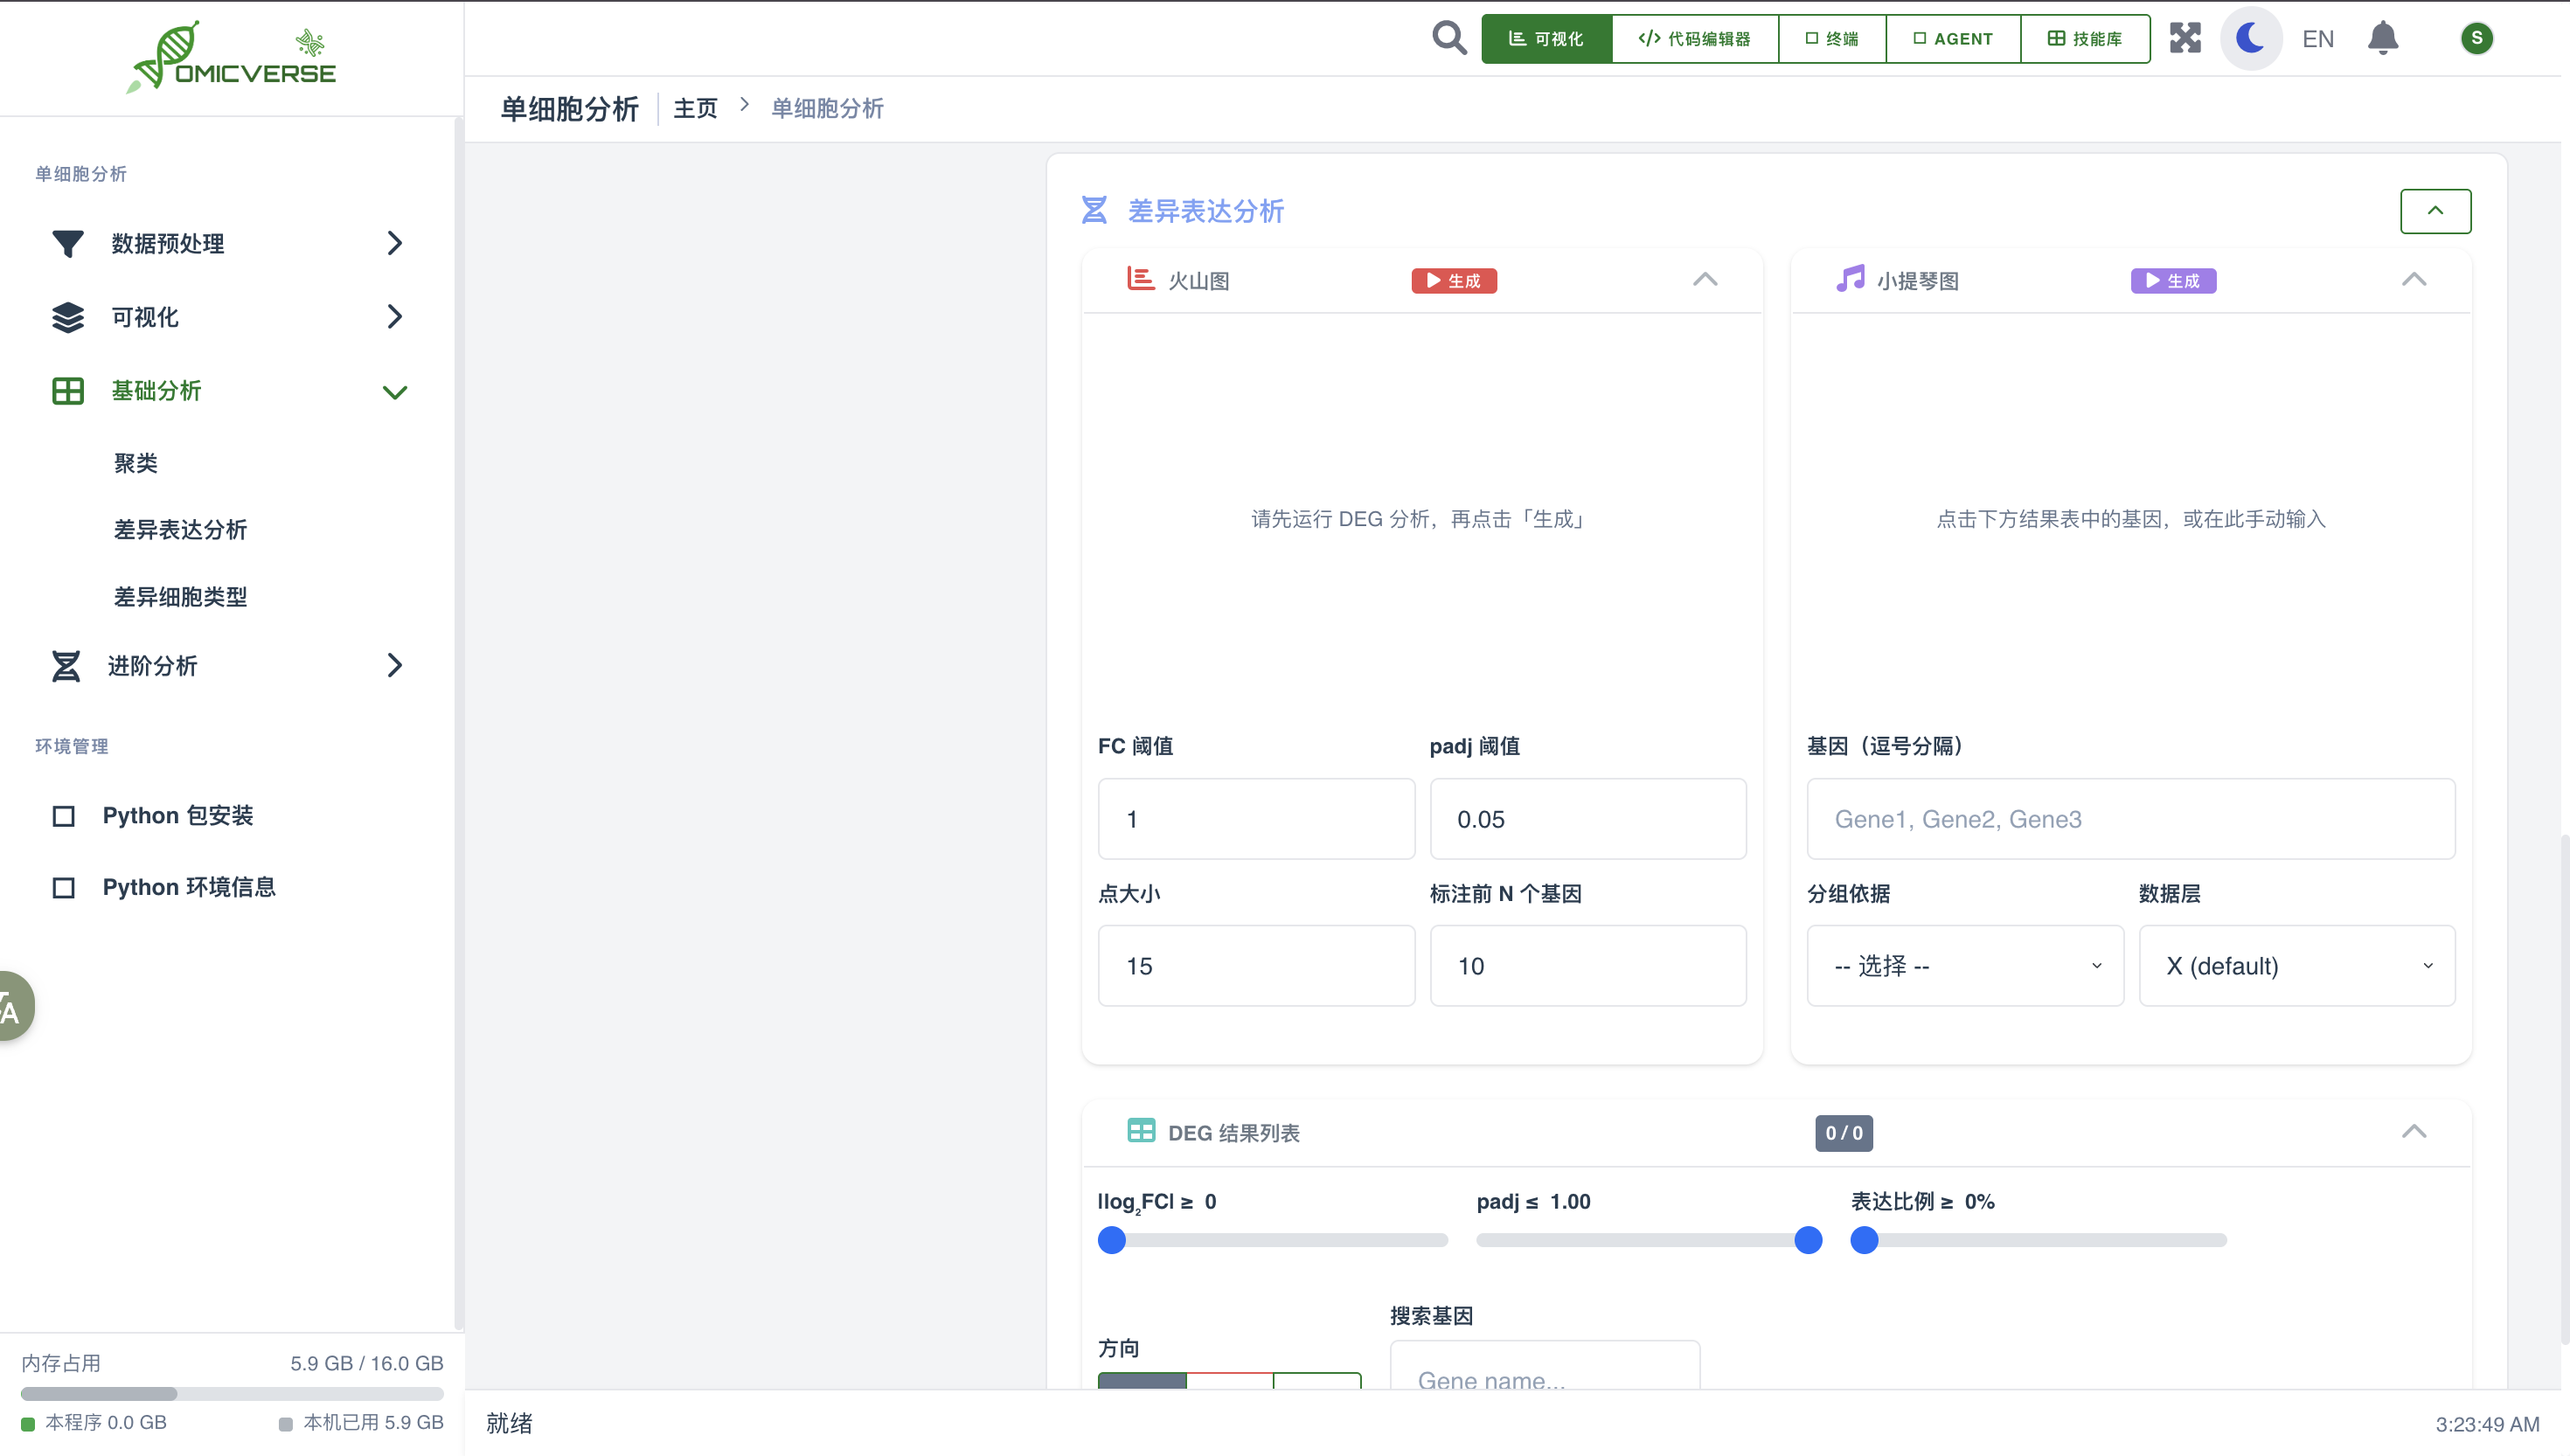This screenshot has height=1456, width=2570.
Task: Click the user avatar S icon
Action: click(2476, 38)
